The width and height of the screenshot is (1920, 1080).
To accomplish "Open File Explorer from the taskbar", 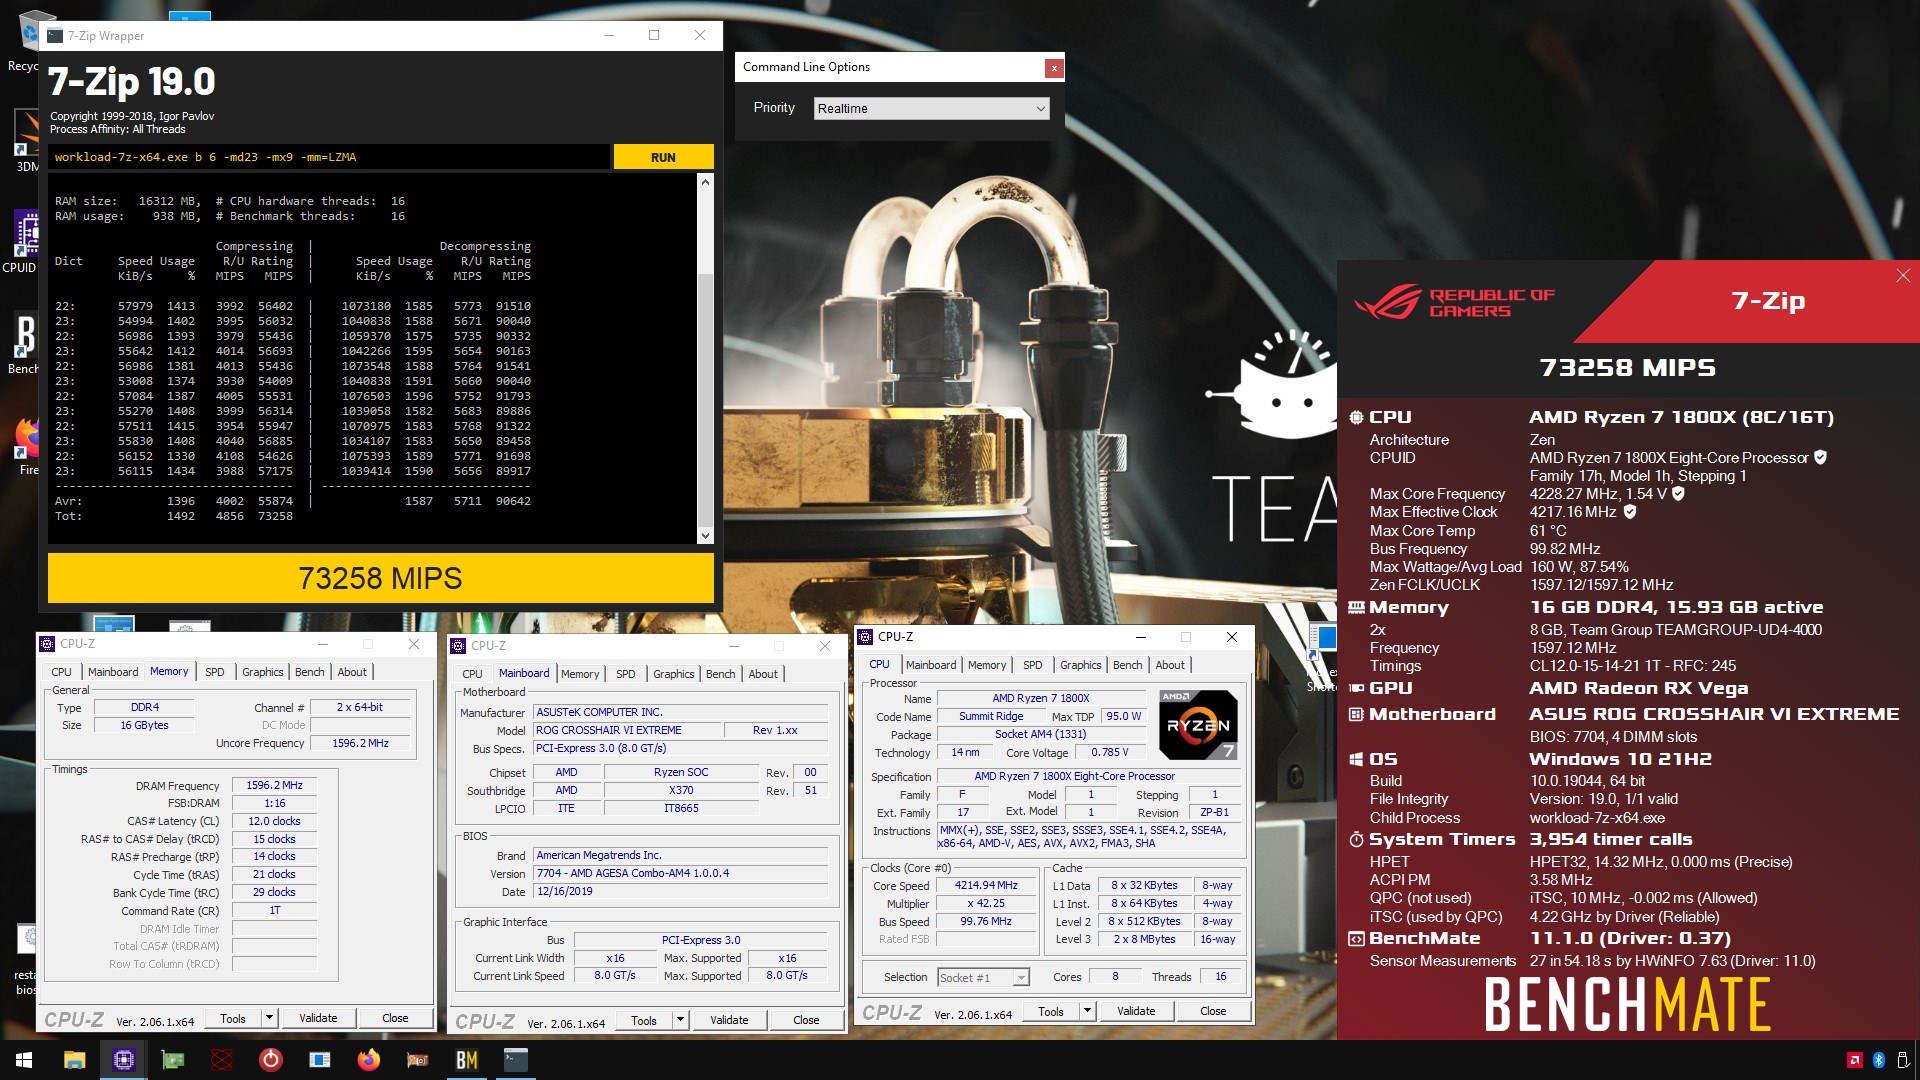I will [x=75, y=1060].
